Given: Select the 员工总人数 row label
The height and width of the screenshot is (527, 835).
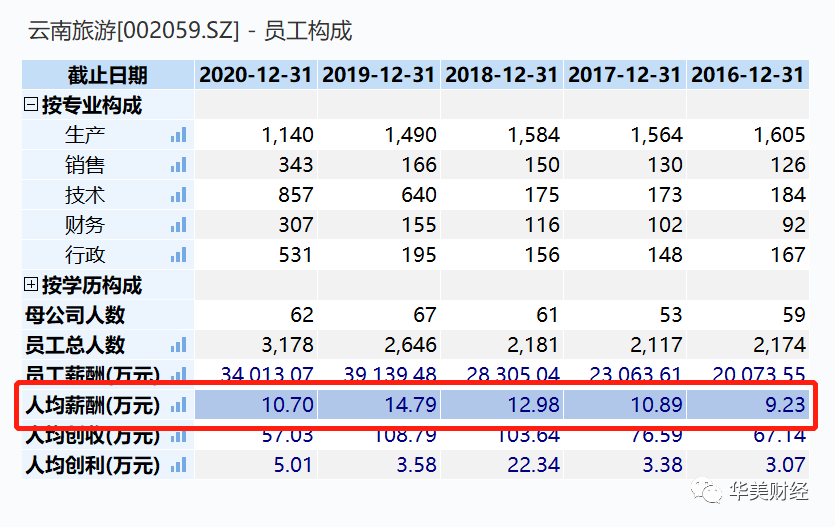Looking at the screenshot, I should pyautogui.click(x=75, y=345).
